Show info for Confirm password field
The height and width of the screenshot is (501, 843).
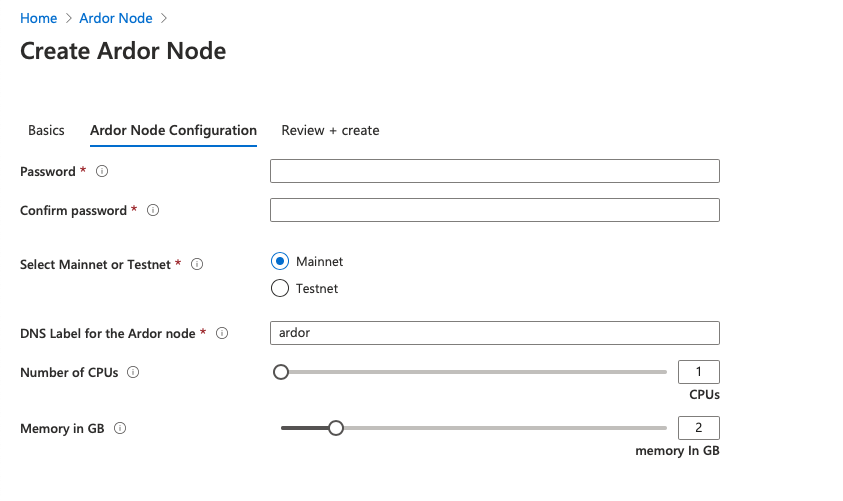coord(153,210)
